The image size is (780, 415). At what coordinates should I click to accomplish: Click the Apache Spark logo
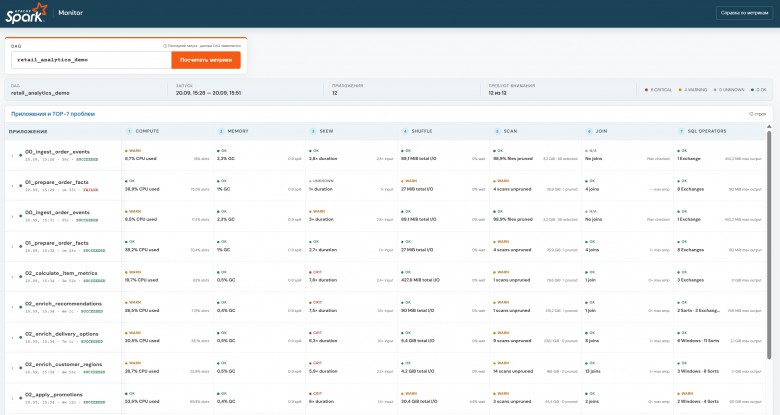[x=26, y=13]
